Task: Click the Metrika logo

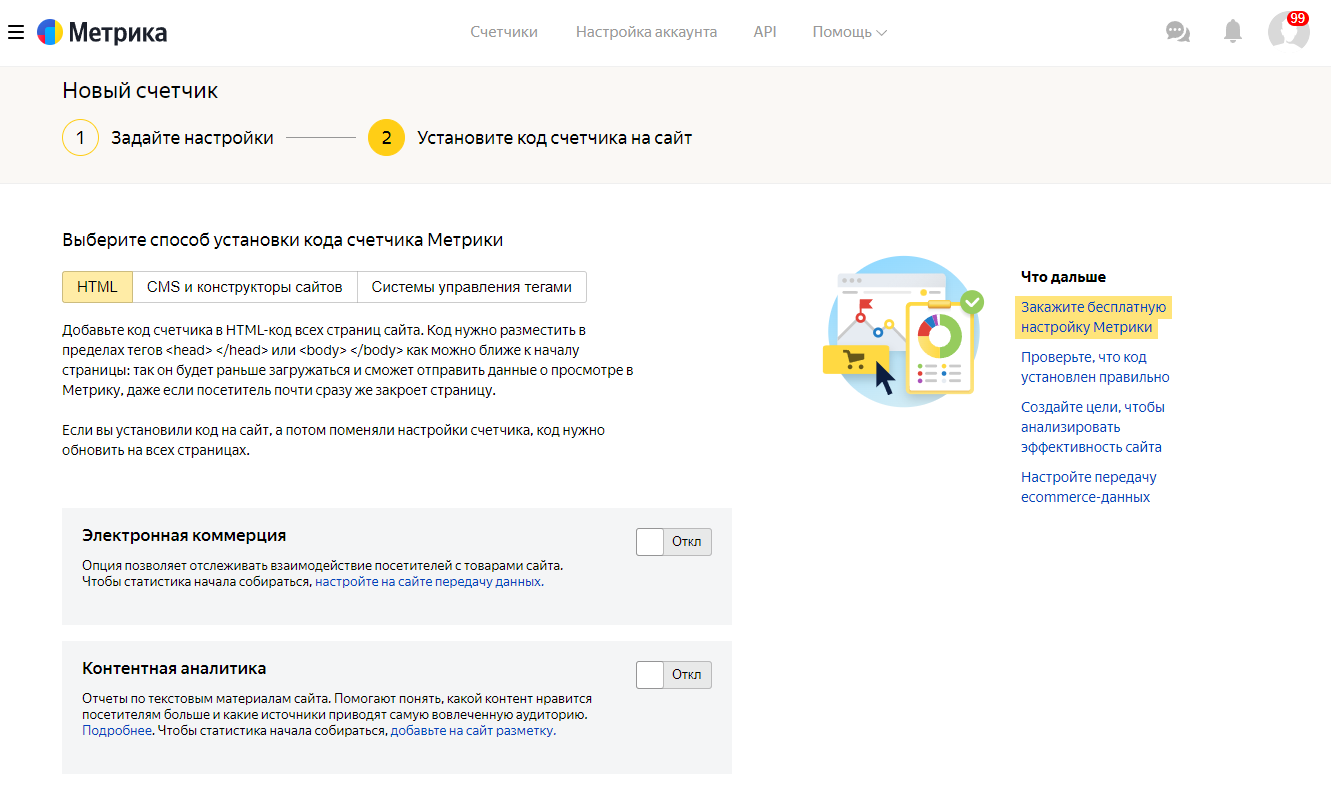Action: click(x=103, y=33)
